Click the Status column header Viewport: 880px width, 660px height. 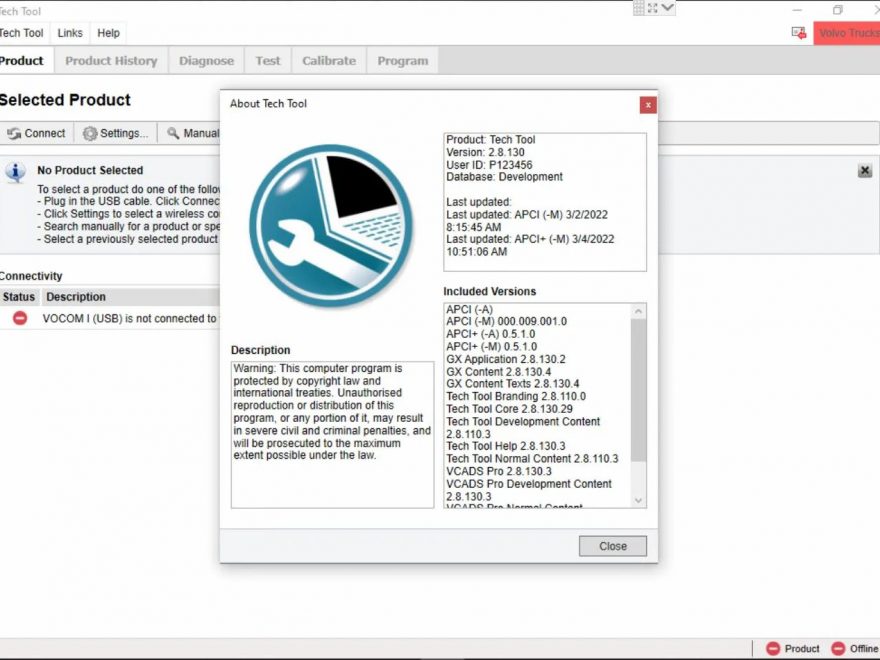pyautogui.click(x=19, y=297)
